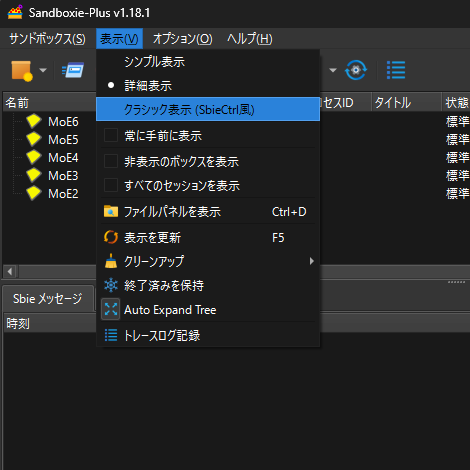Sort by the タイトル column header

(406, 102)
